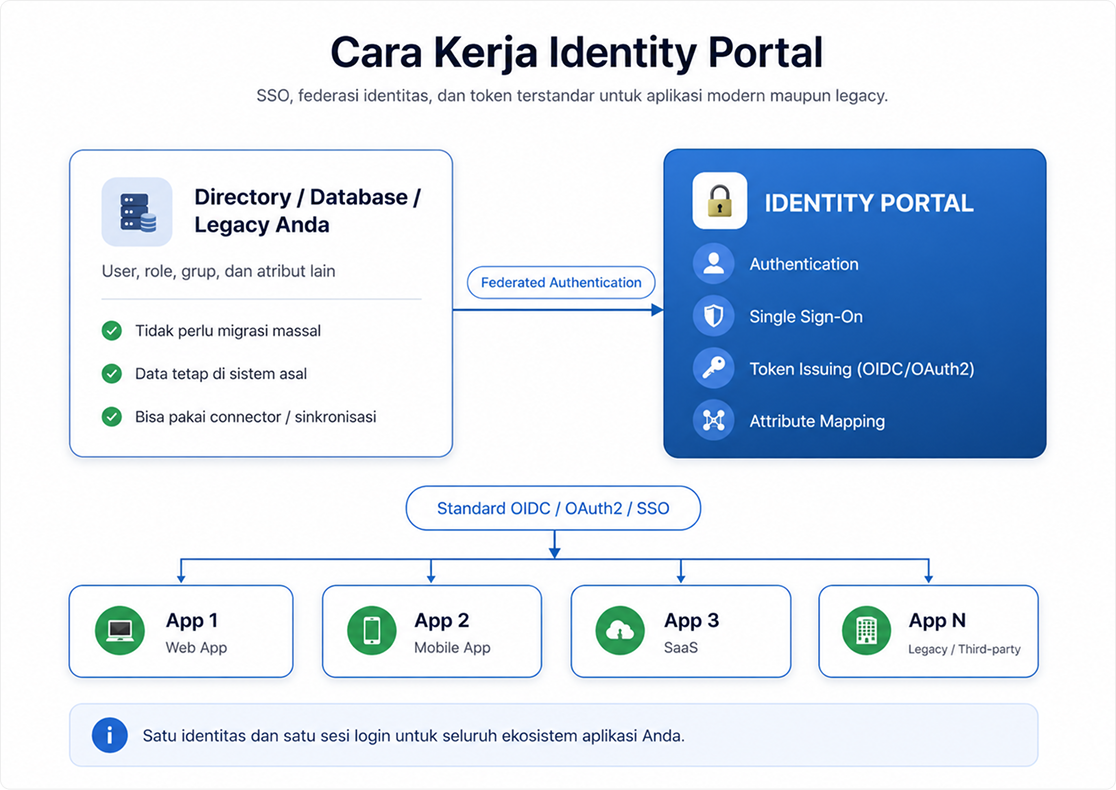This screenshot has height=790, width=1116.
Task: Click checkmark beside Tidak perlu migrasi massal
Action: (112, 331)
